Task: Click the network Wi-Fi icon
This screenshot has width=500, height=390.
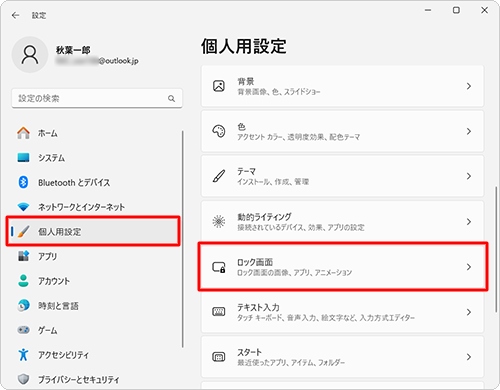Action: (x=23, y=207)
